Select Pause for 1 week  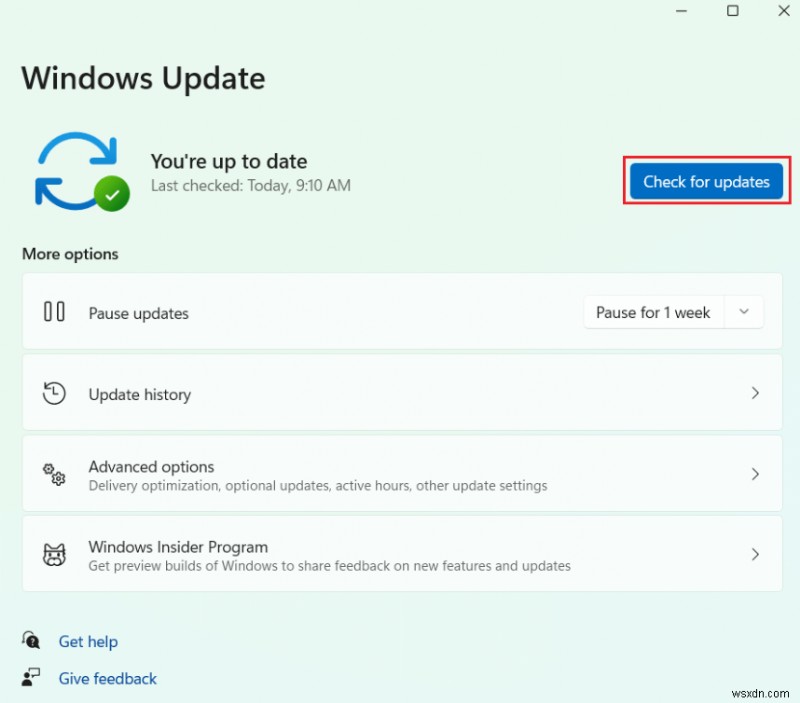pyautogui.click(x=652, y=312)
